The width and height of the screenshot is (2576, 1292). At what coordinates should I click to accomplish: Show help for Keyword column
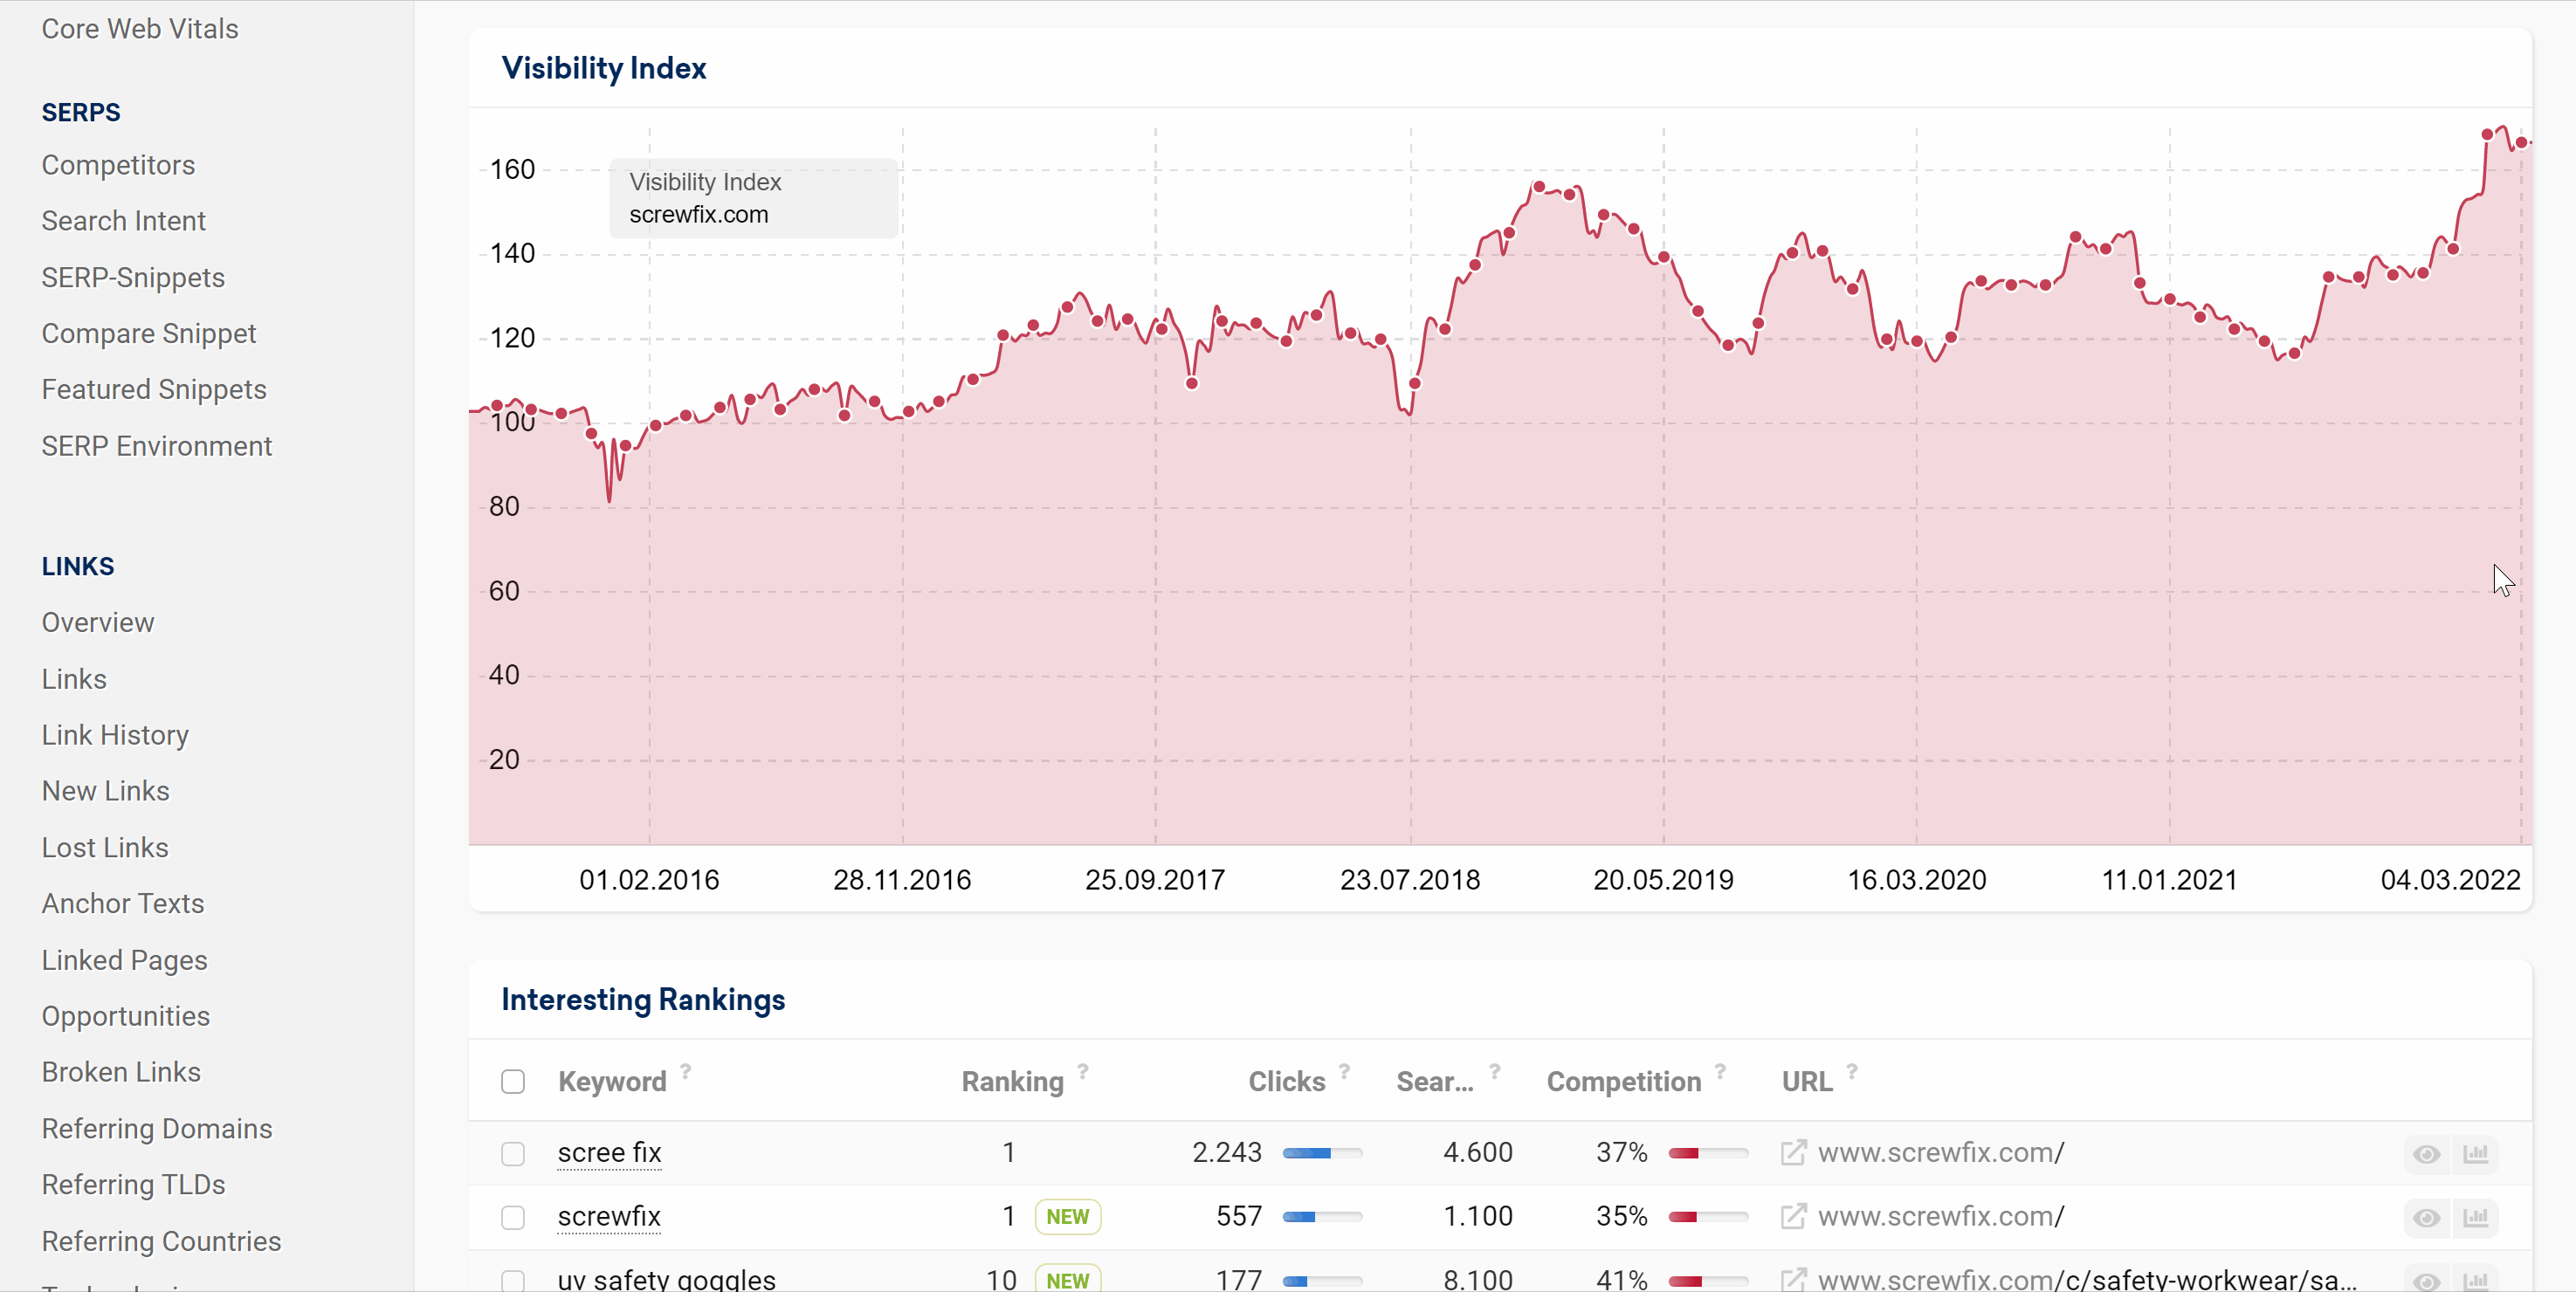point(686,1071)
